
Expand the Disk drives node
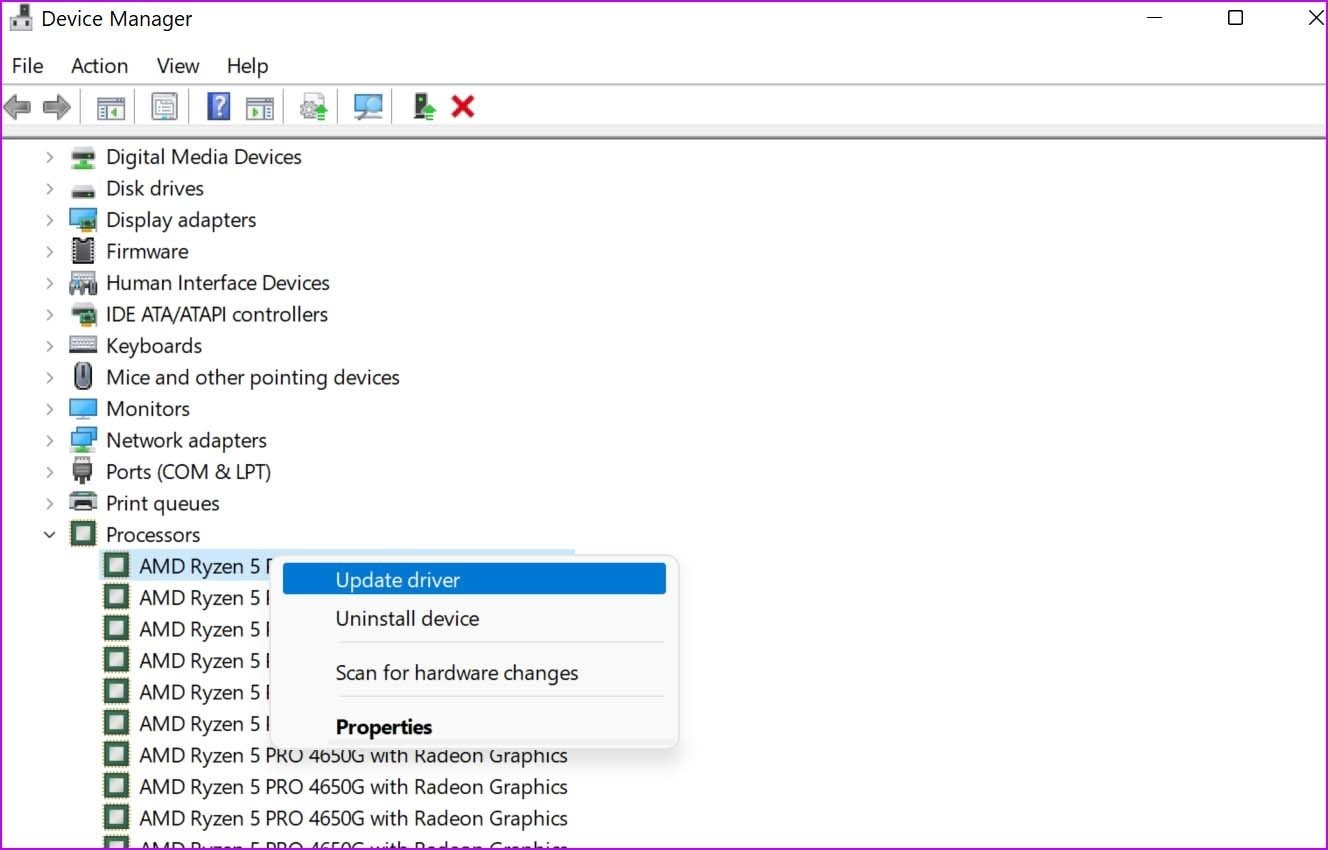click(49, 189)
